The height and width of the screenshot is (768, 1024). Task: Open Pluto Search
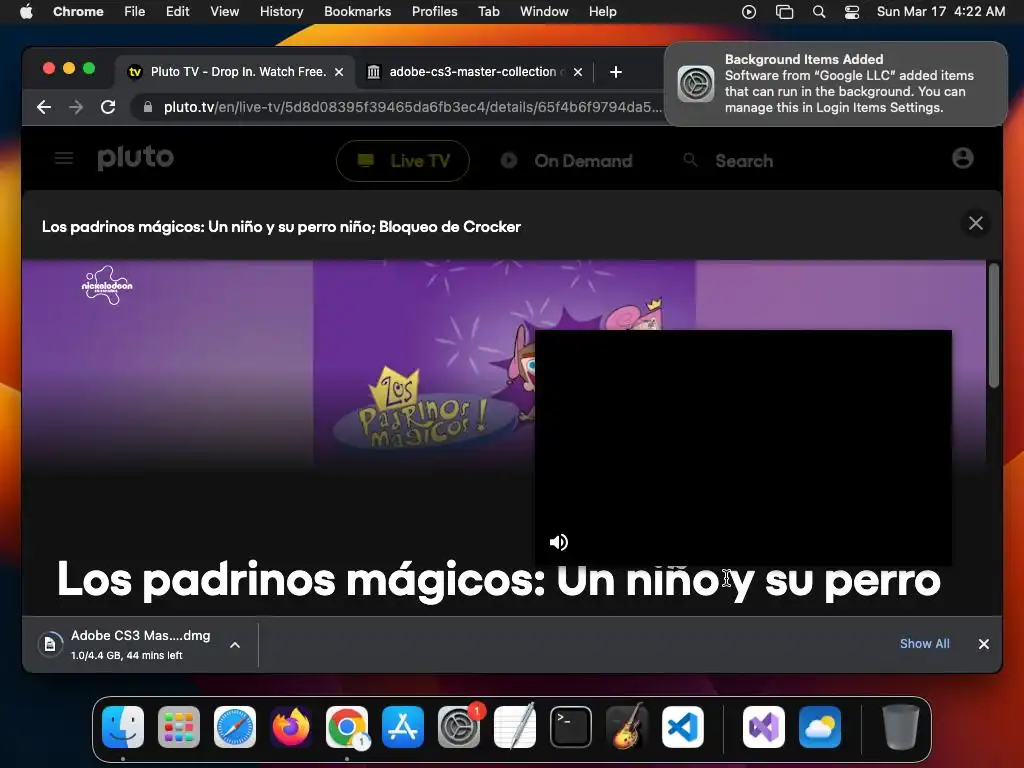point(728,161)
